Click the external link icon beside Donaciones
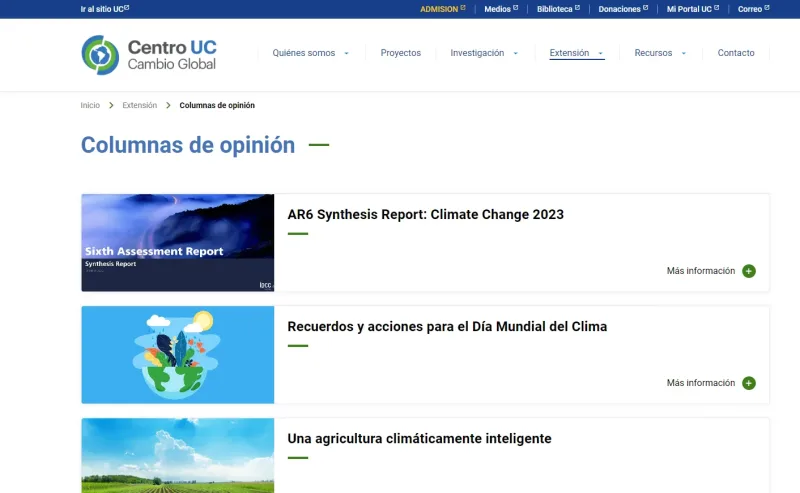This screenshot has width=800, height=493. (645, 8)
